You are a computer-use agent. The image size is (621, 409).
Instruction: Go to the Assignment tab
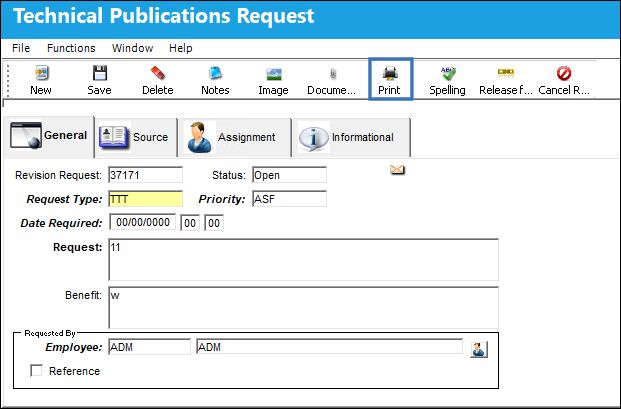(235, 137)
